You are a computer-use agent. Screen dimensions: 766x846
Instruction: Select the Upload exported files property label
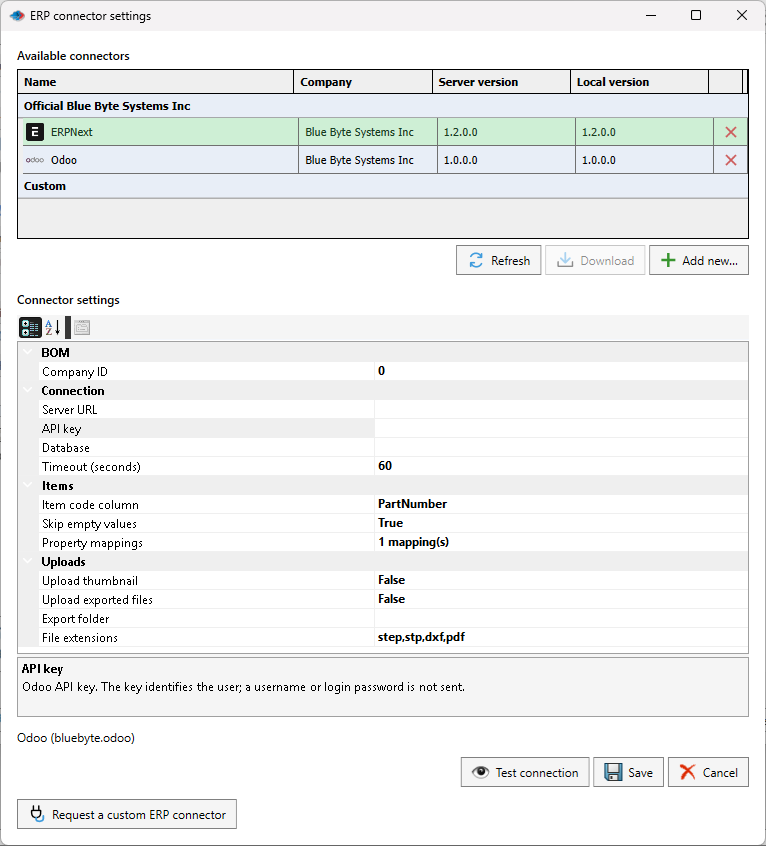click(x=97, y=600)
